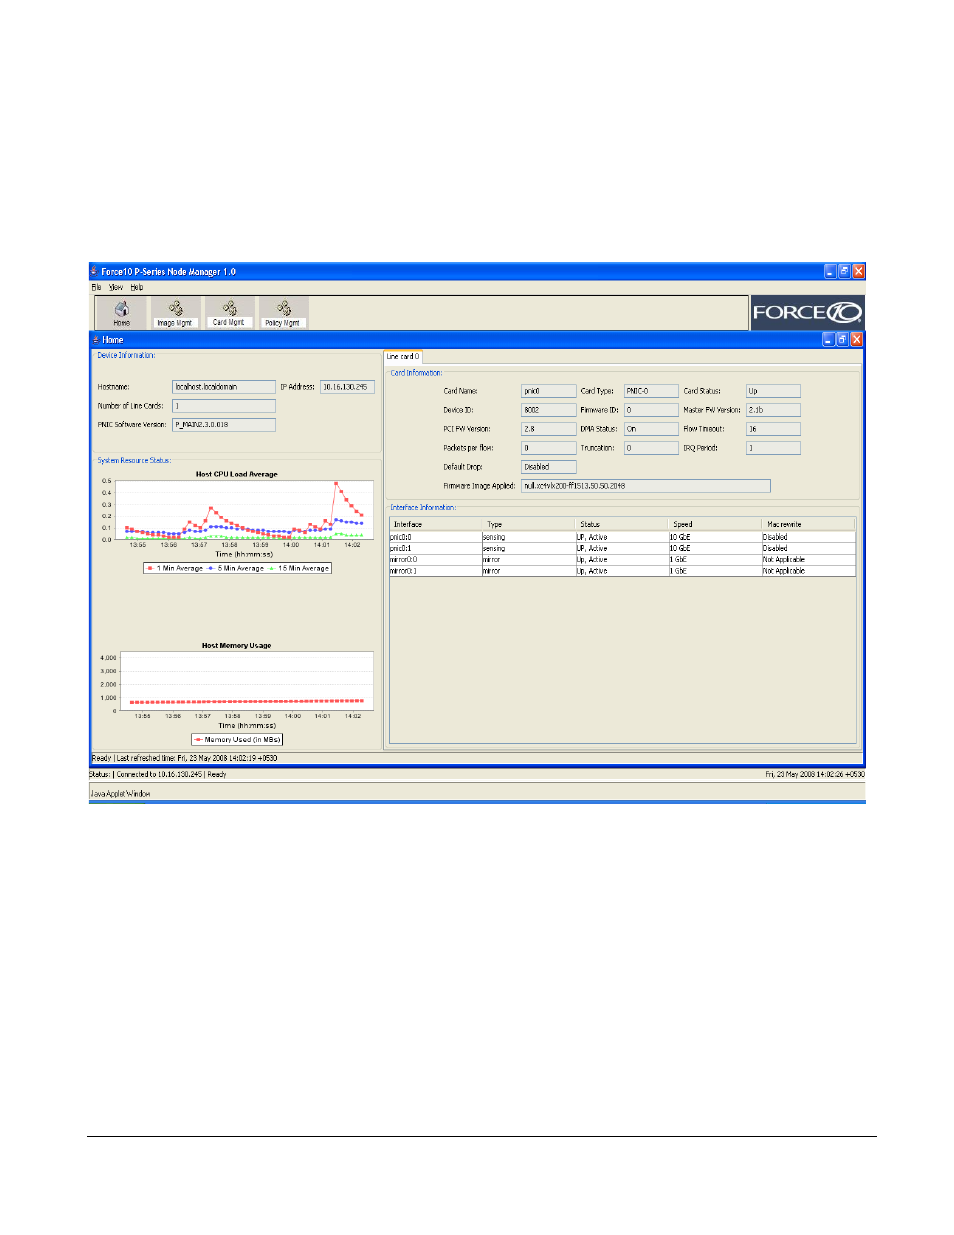Click the PNIC Software Version field
The image size is (954, 1235).
[x=224, y=425]
